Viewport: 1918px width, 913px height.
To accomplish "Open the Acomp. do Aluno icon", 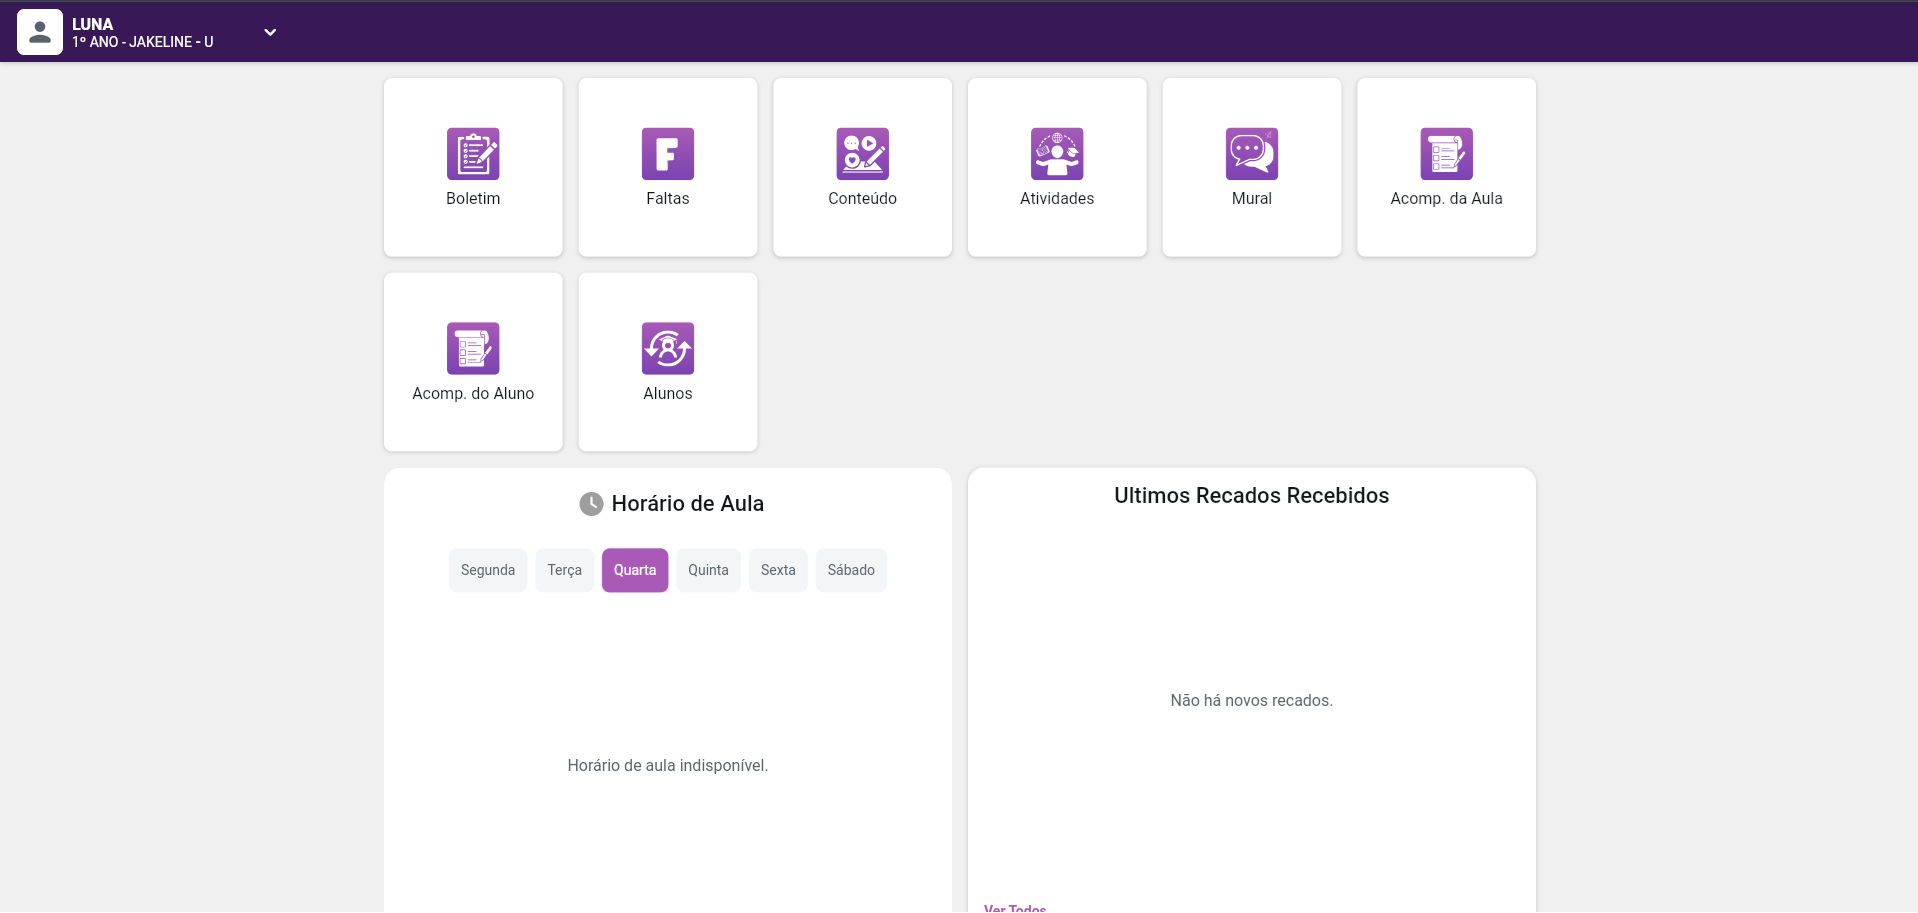I will 473,349.
